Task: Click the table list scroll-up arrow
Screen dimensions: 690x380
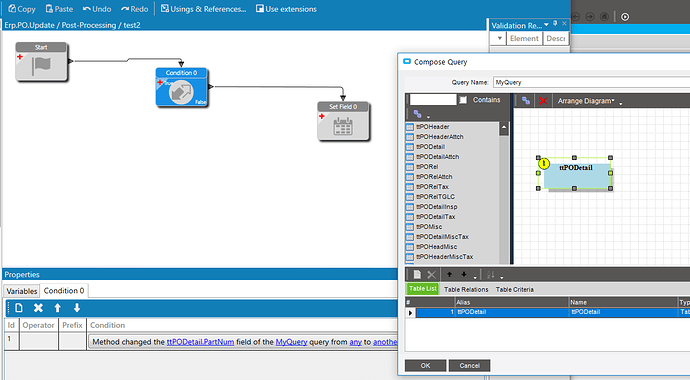Action: pyautogui.click(x=504, y=128)
